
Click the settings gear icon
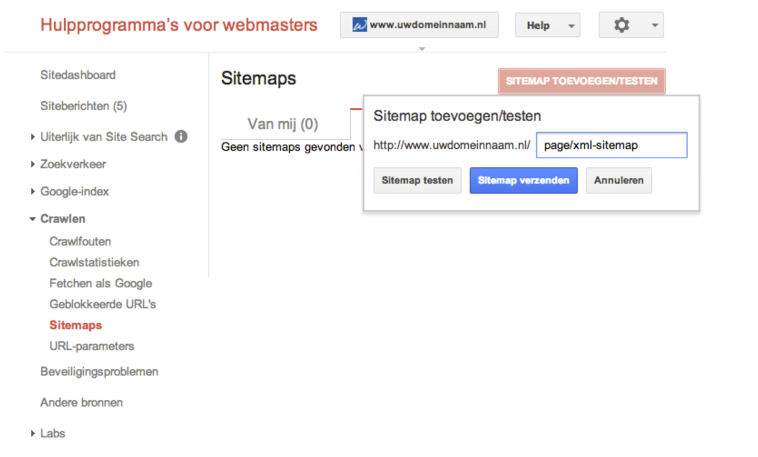[x=621, y=25]
